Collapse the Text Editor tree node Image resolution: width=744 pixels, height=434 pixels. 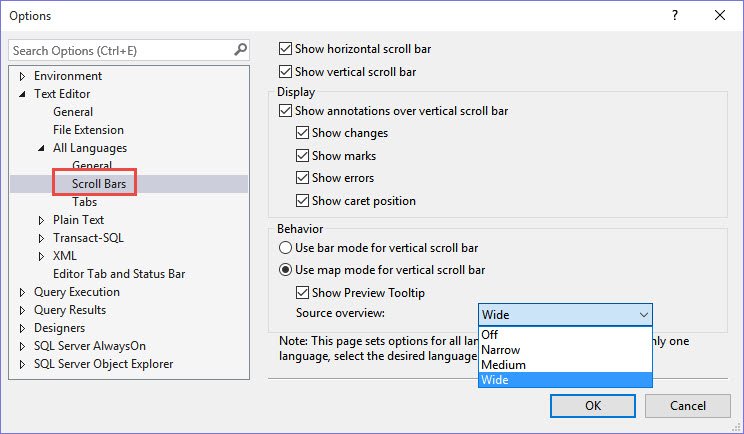click(23, 94)
